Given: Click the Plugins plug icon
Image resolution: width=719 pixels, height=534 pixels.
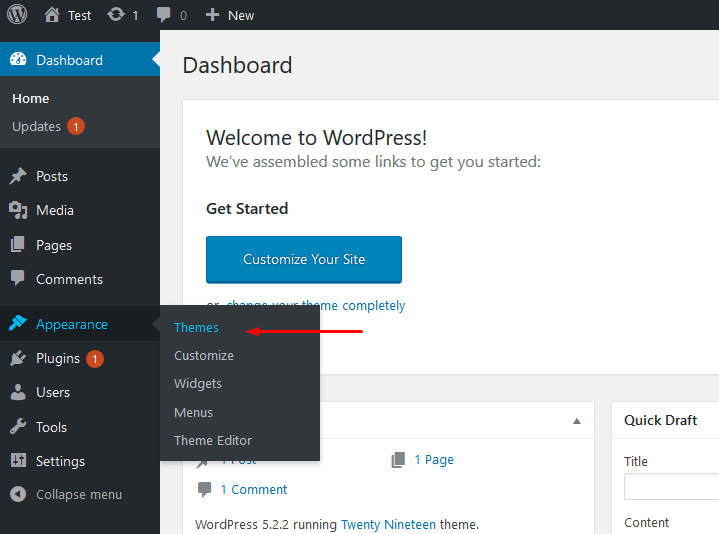Looking at the screenshot, I should (x=18, y=358).
